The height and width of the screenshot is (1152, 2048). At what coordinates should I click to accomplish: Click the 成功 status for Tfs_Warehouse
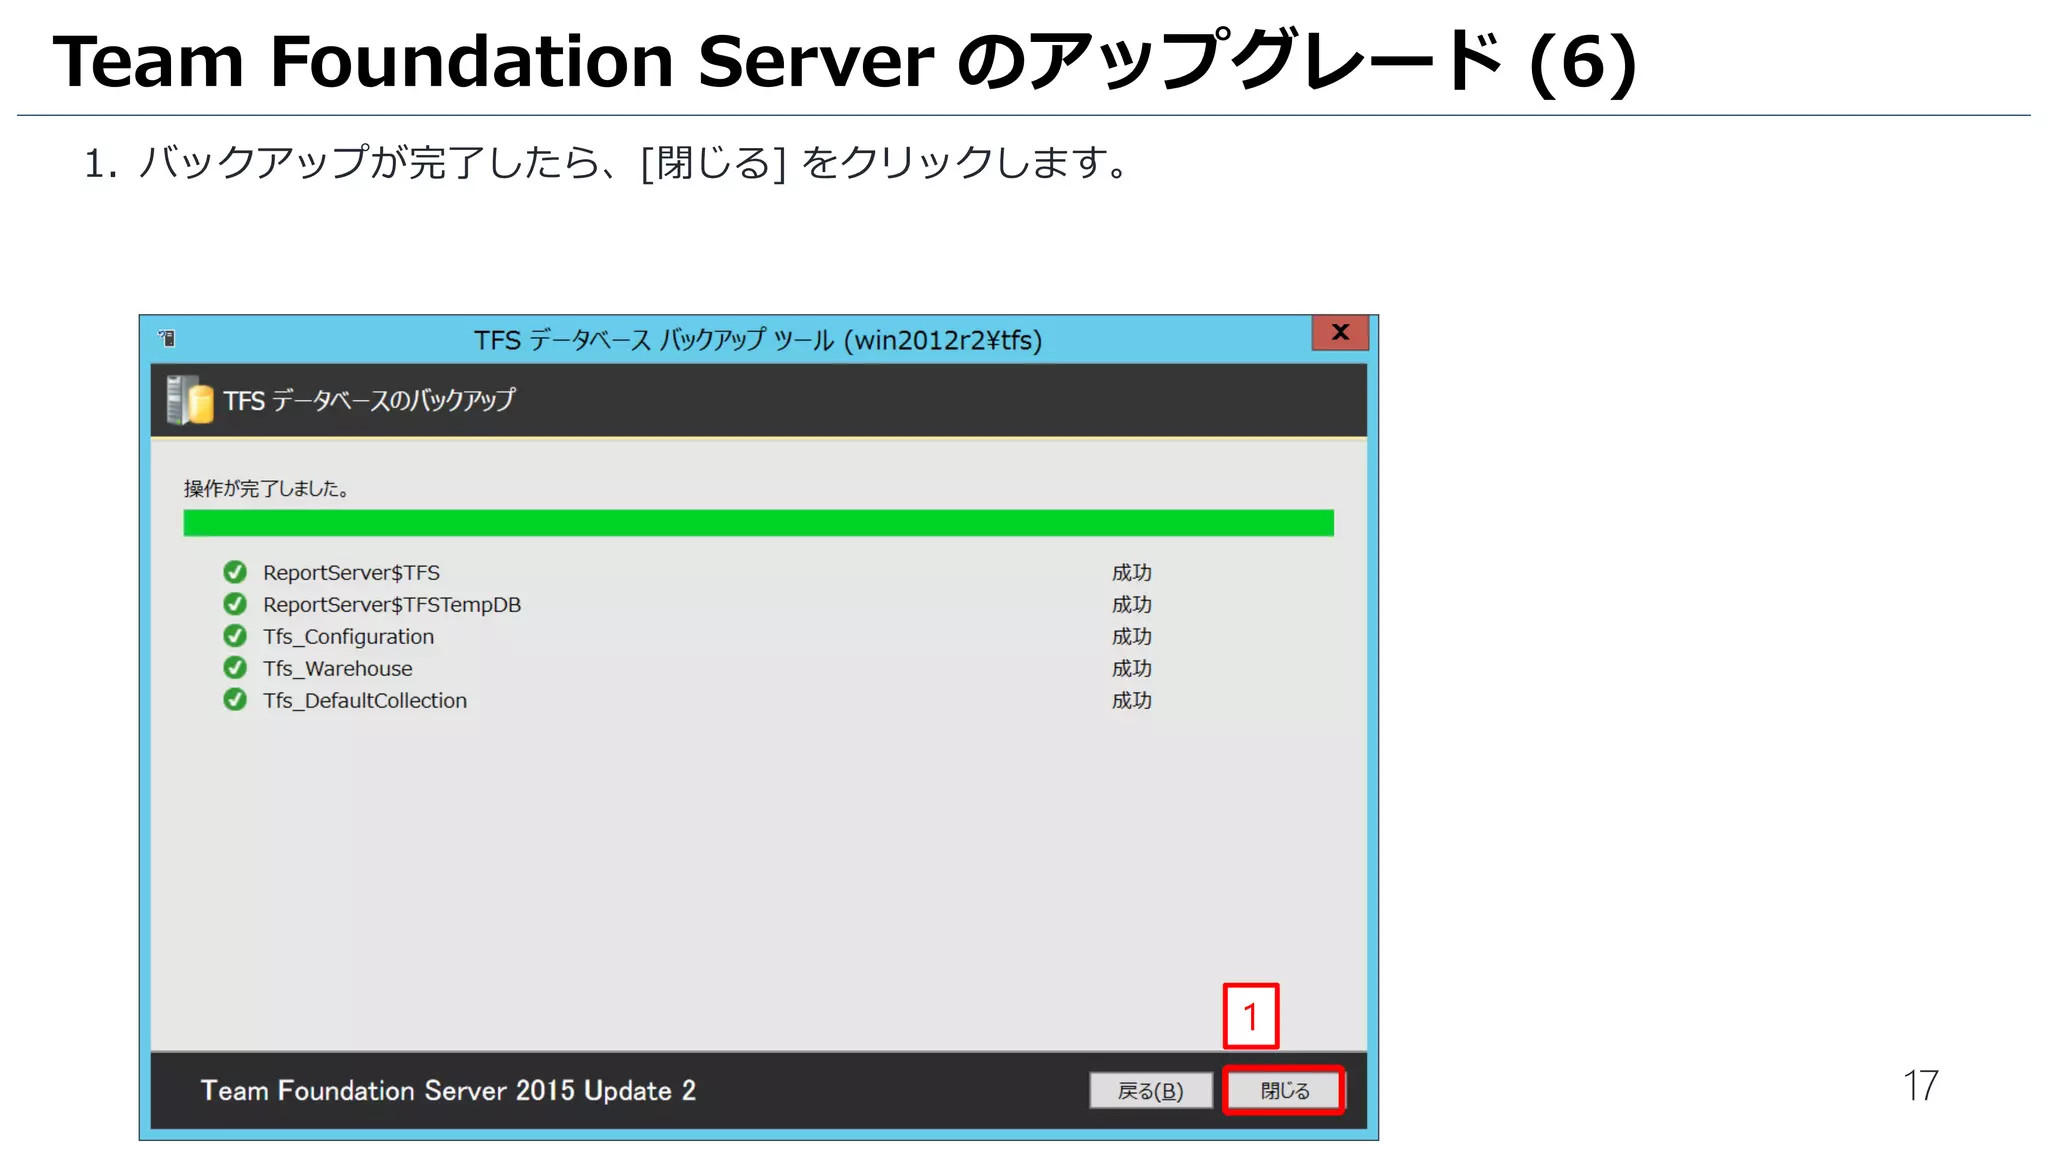click(x=1132, y=669)
